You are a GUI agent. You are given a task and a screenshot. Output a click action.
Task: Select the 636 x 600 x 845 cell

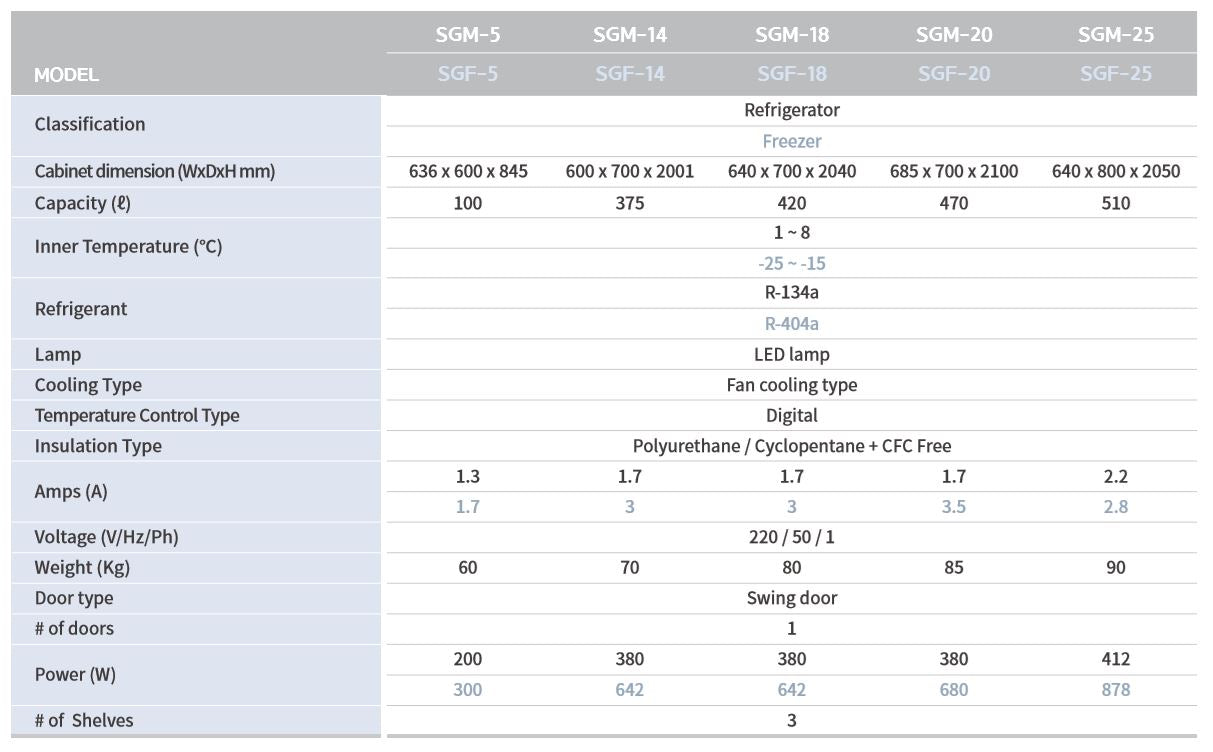click(x=468, y=171)
